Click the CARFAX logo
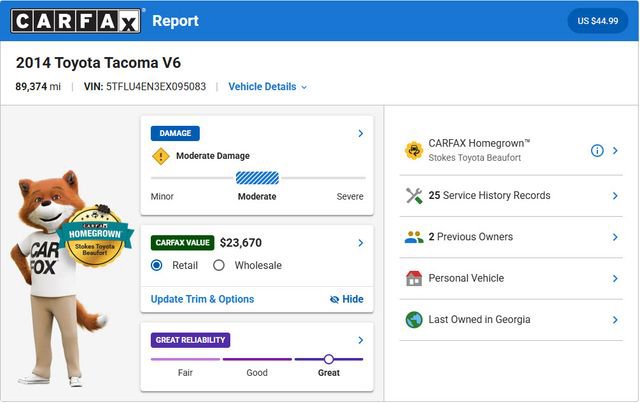Screen dimensions: 640x403 [76, 21]
